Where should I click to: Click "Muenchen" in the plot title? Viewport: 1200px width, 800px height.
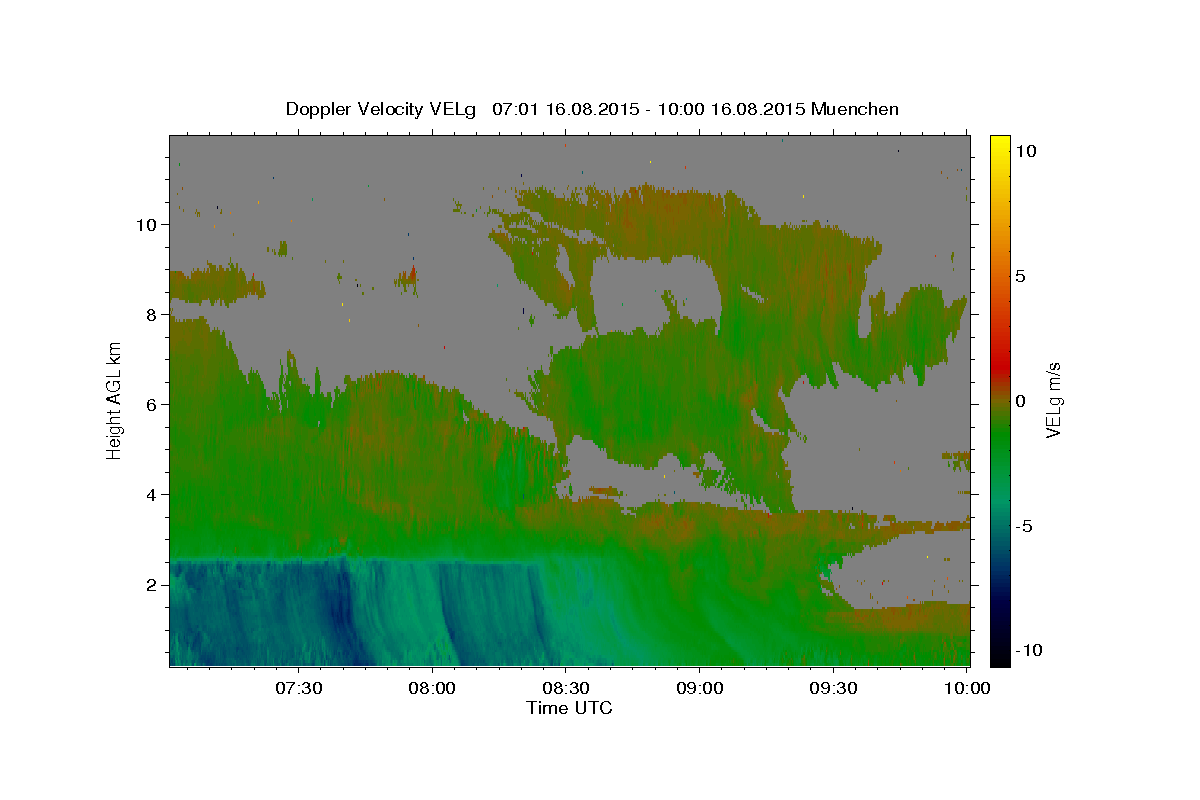[x=855, y=109]
